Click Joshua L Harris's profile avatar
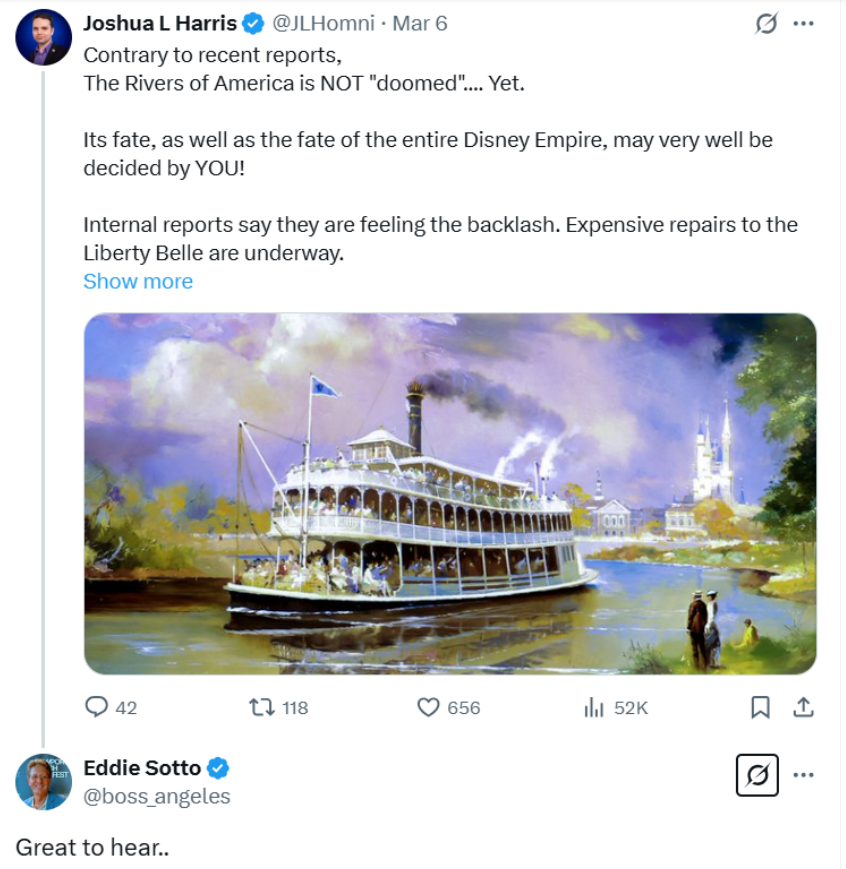This screenshot has height=869, width=846. (43, 38)
